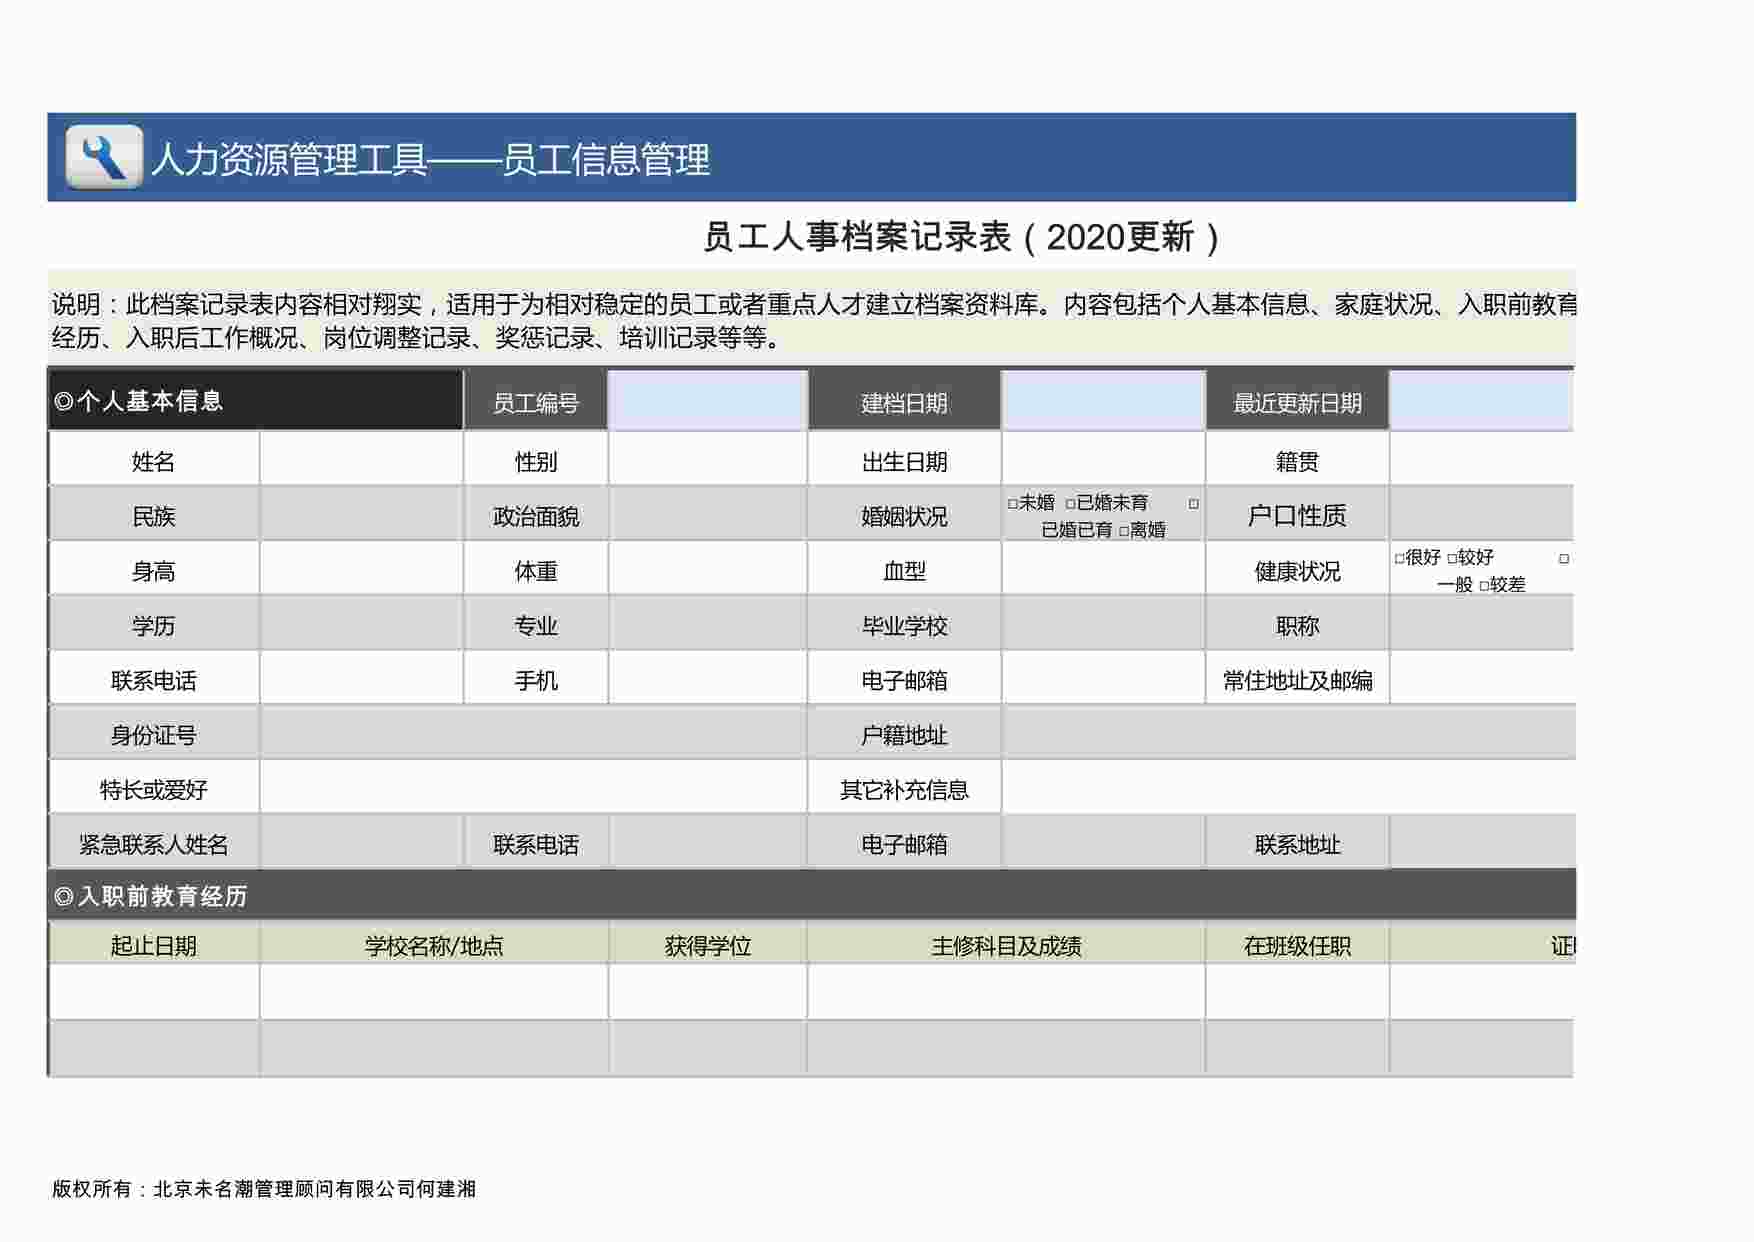Click the 最近更新日期 label cell

[x=1297, y=402]
